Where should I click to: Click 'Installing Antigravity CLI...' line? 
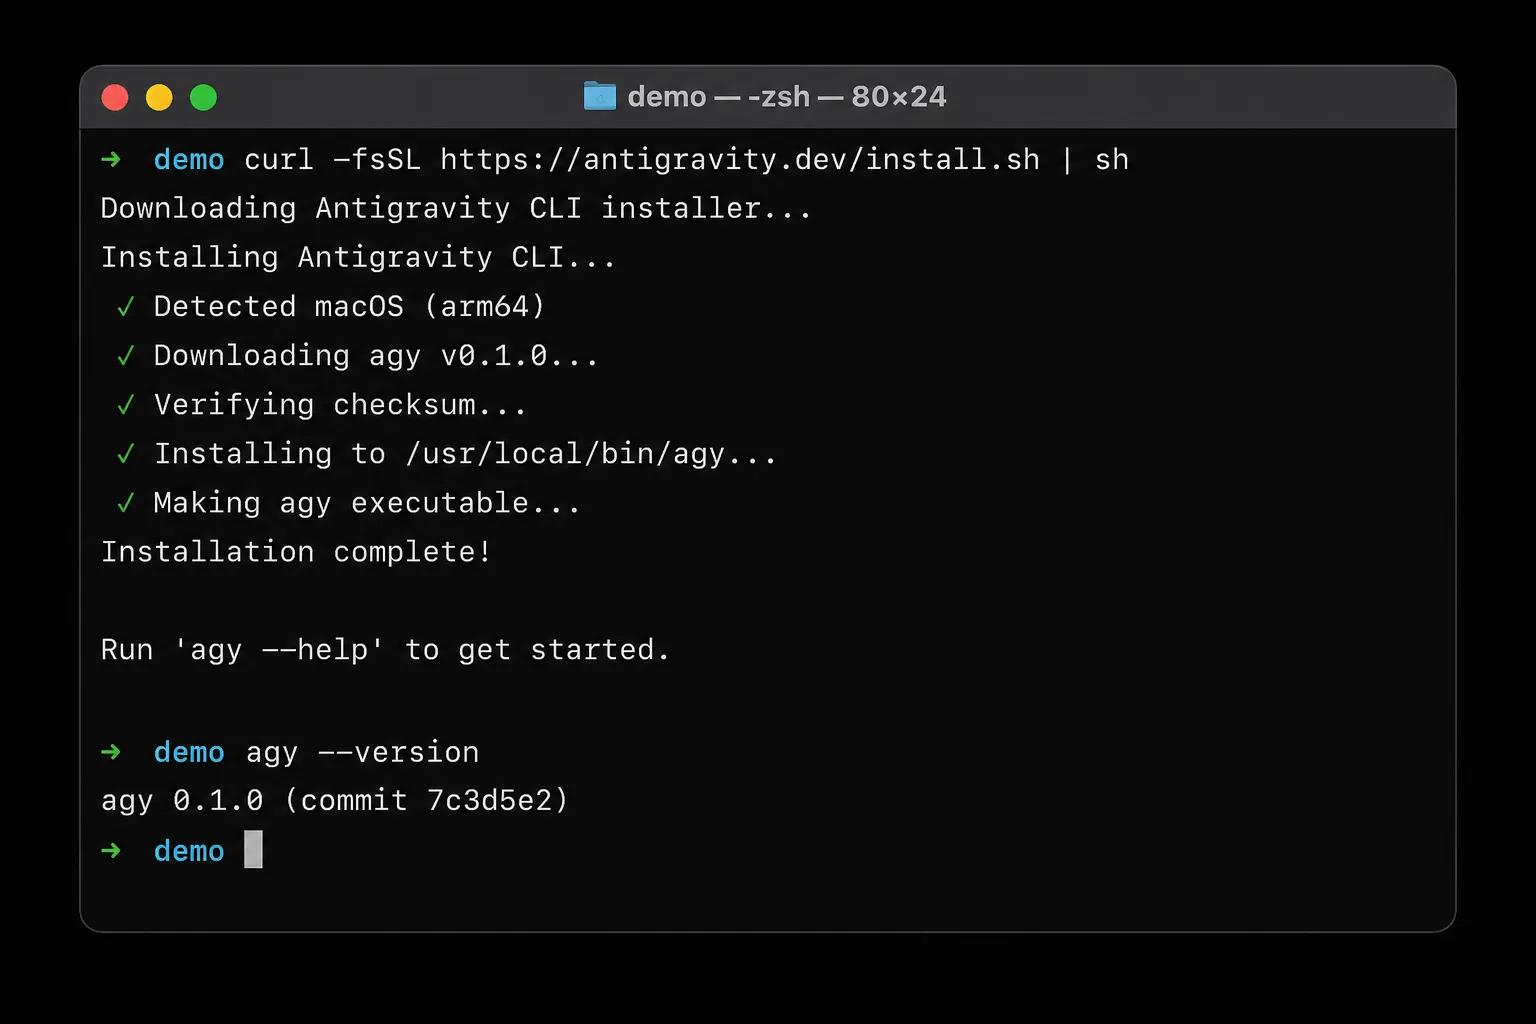pos(358,258)
